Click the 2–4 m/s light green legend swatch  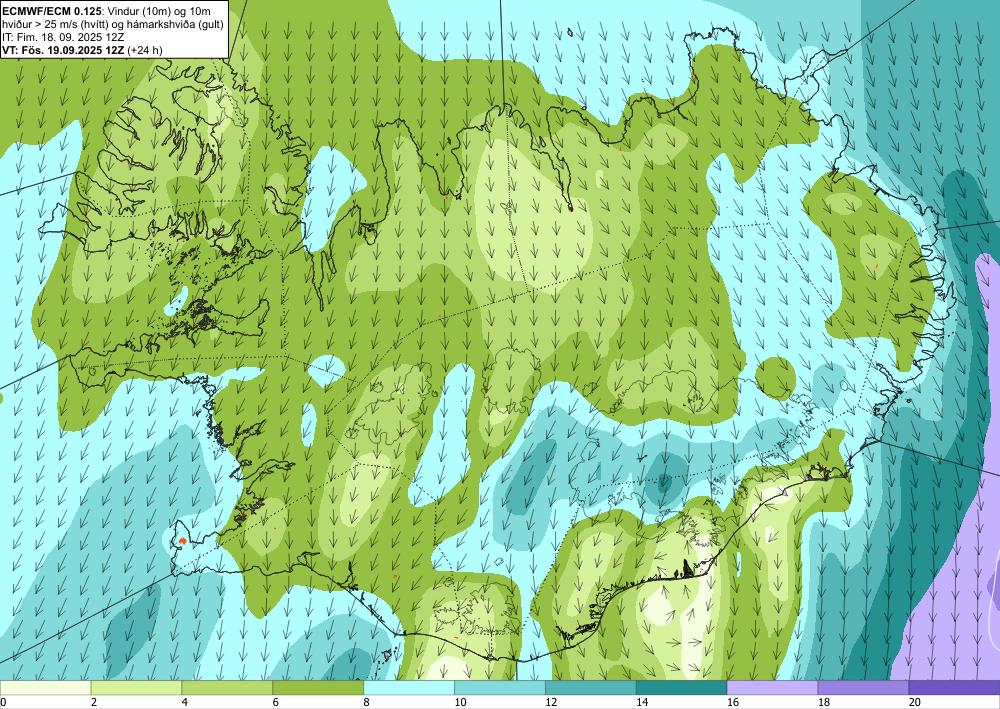(x=136, y=688)
